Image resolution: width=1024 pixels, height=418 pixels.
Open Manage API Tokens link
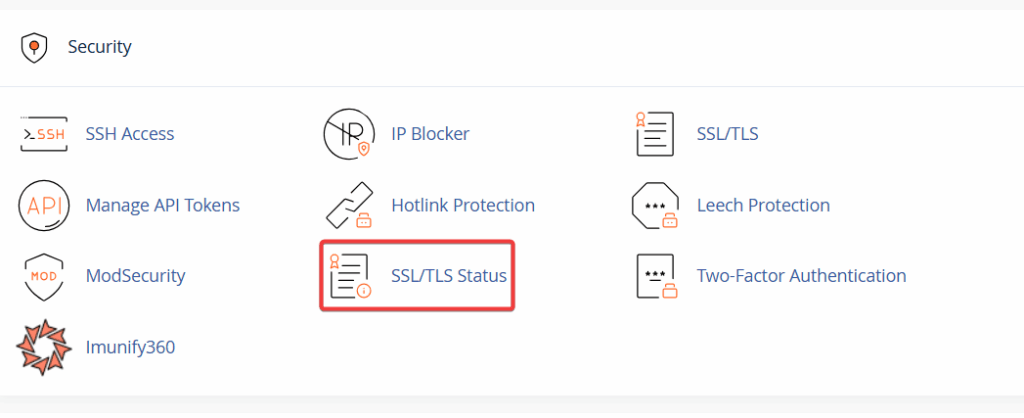coord(163,205)
